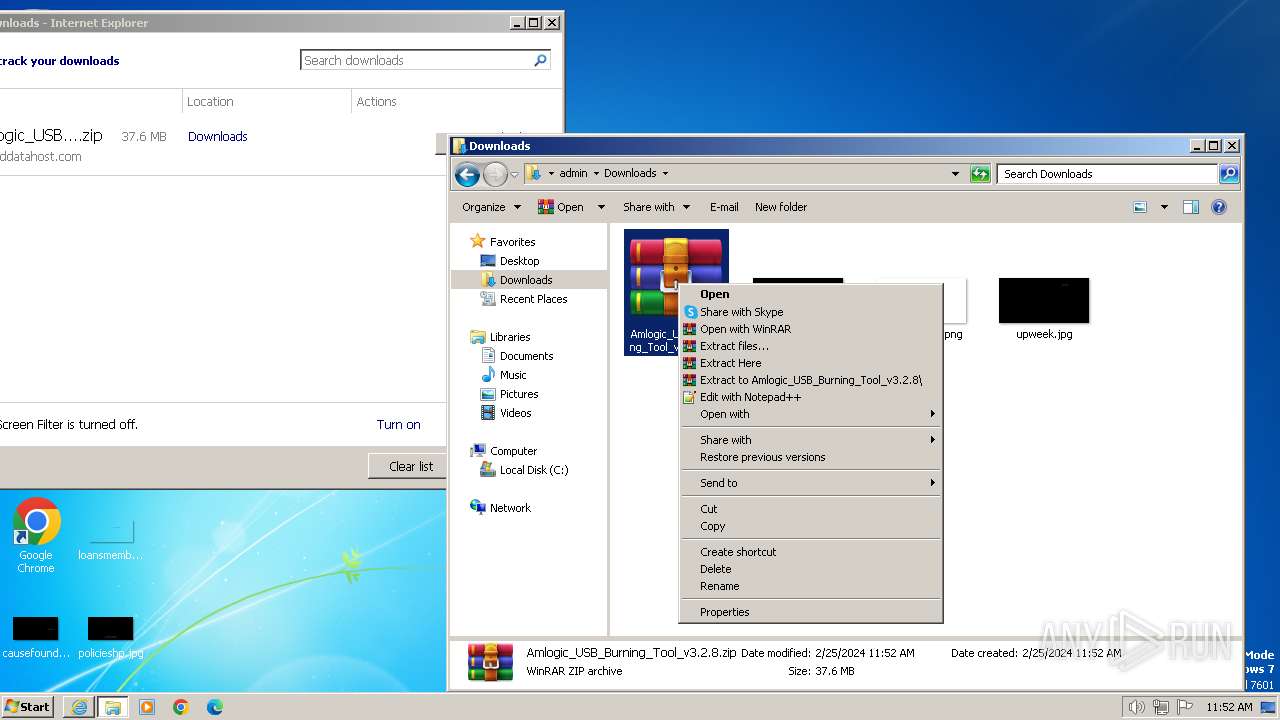Click the Explorer Forward navigation button

coord(495,174)
